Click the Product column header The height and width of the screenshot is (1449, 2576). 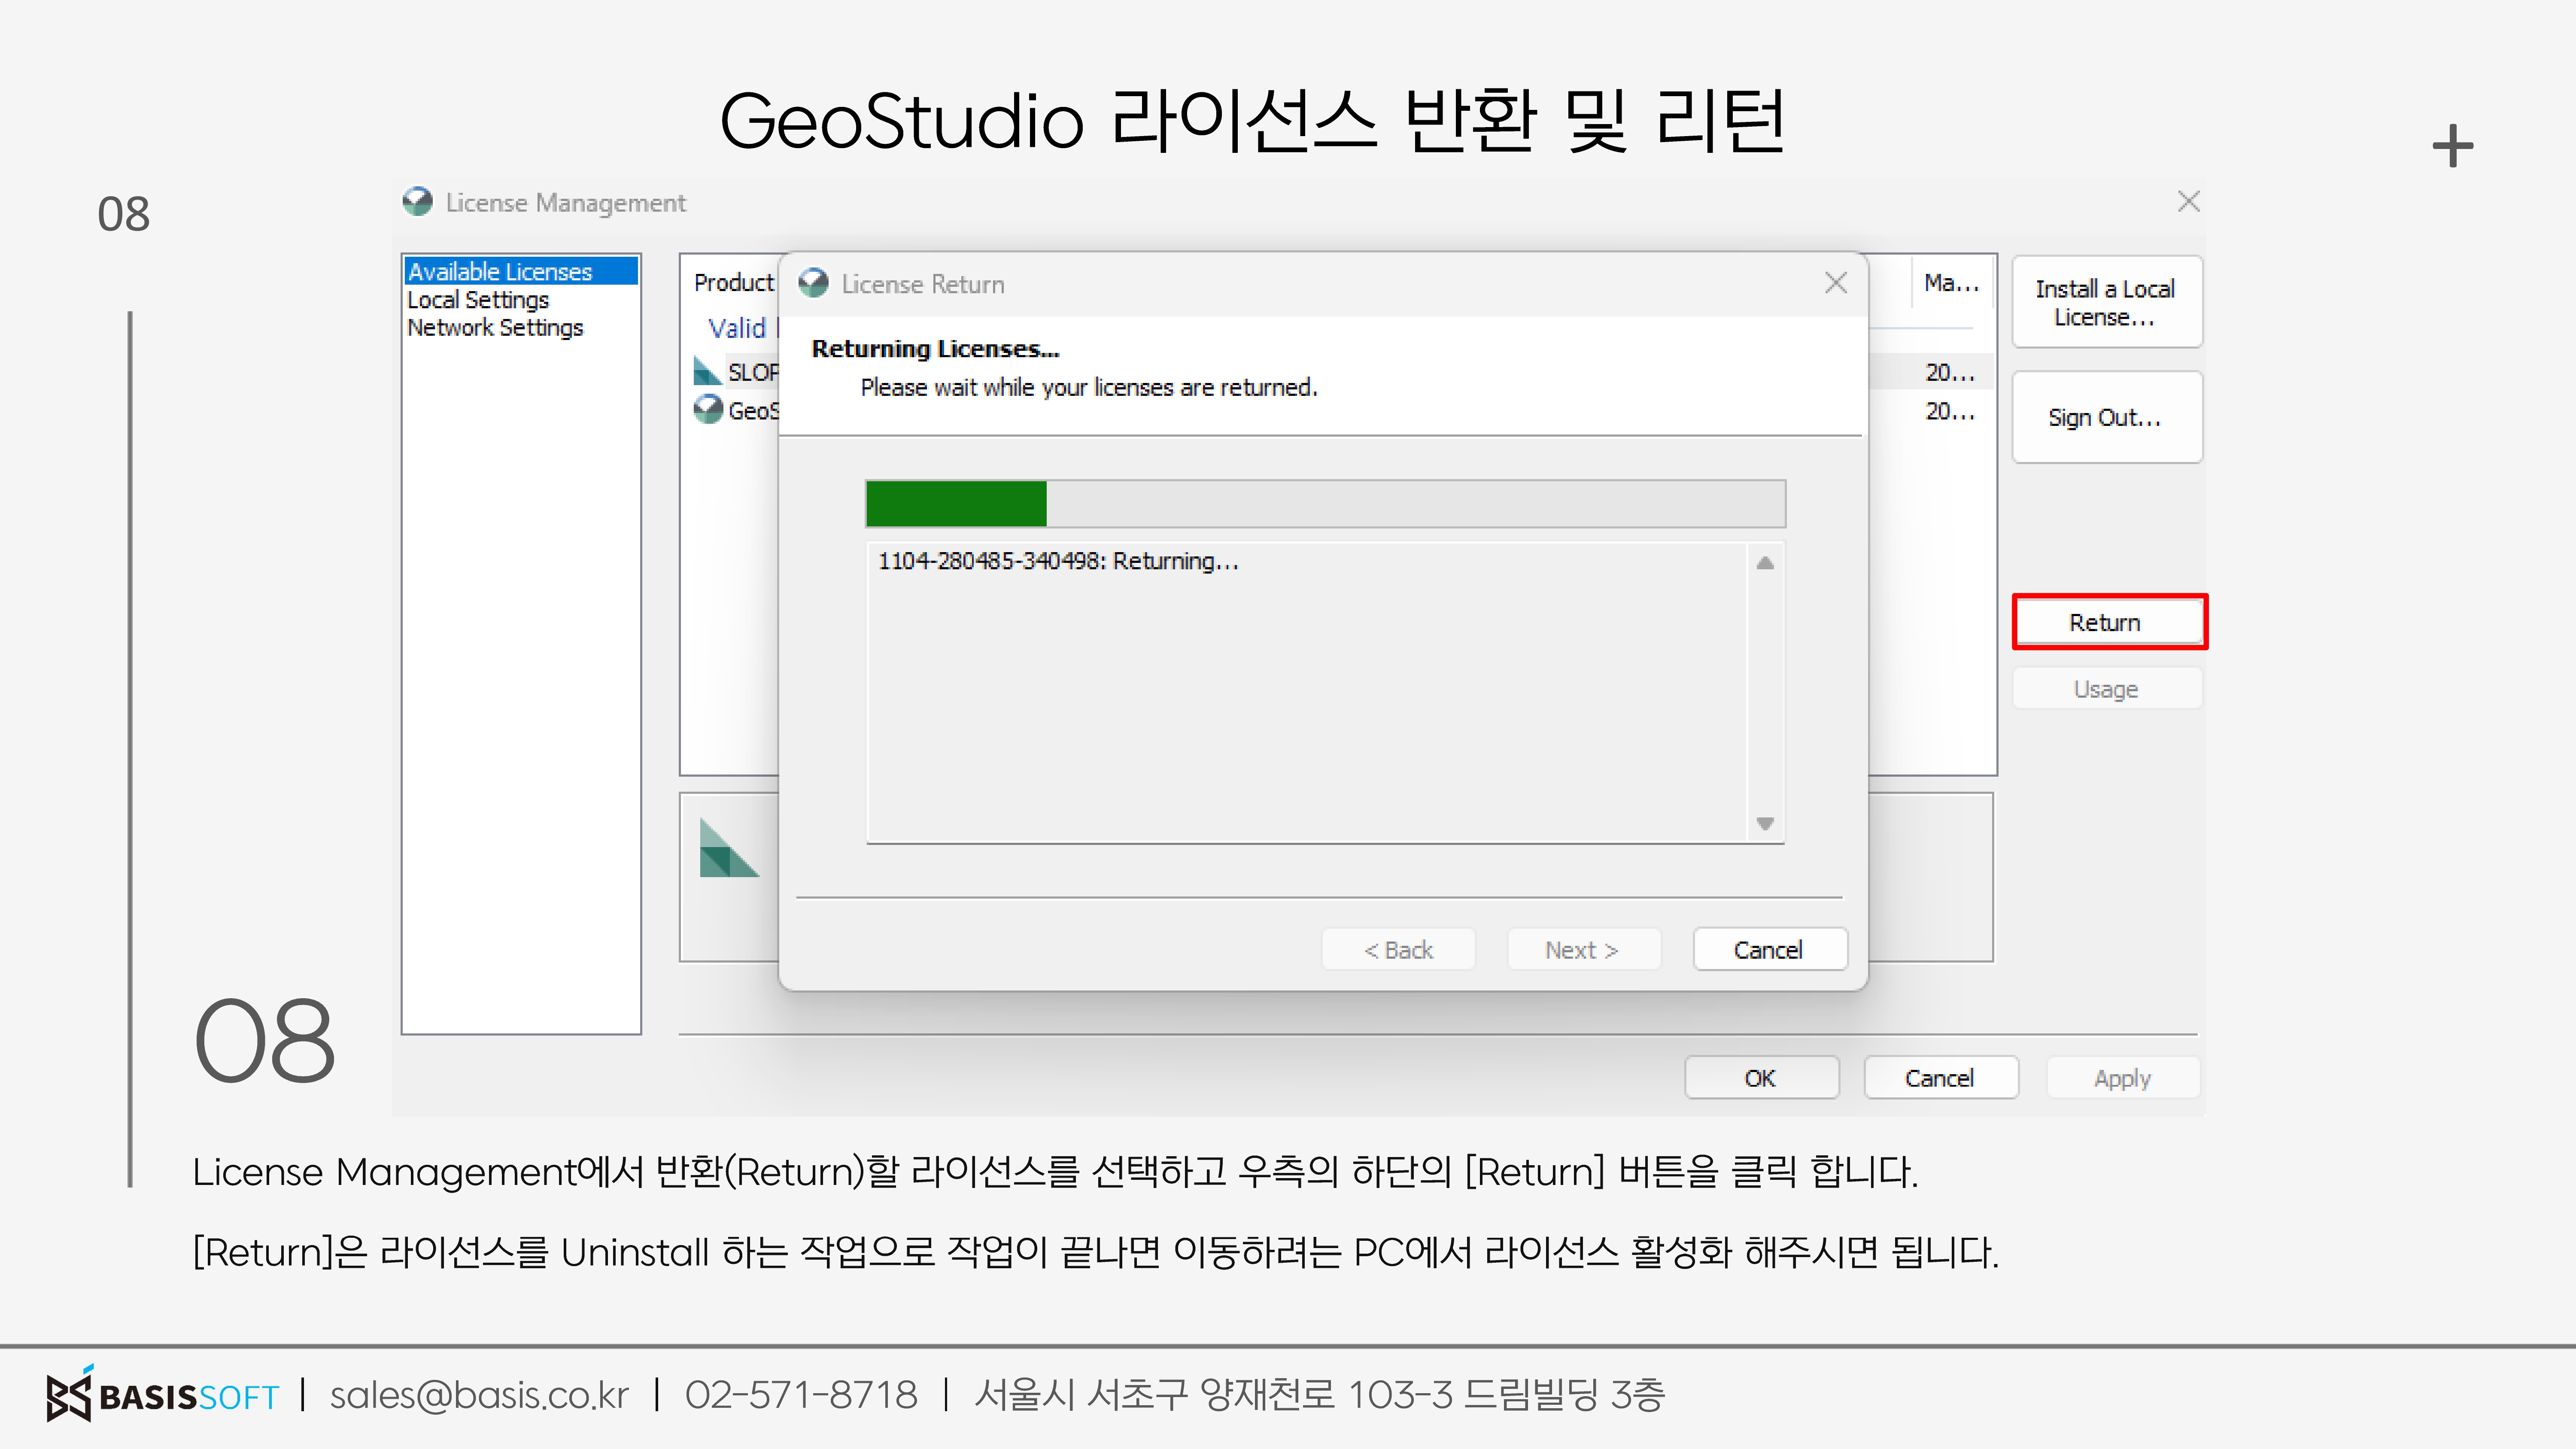734,283
